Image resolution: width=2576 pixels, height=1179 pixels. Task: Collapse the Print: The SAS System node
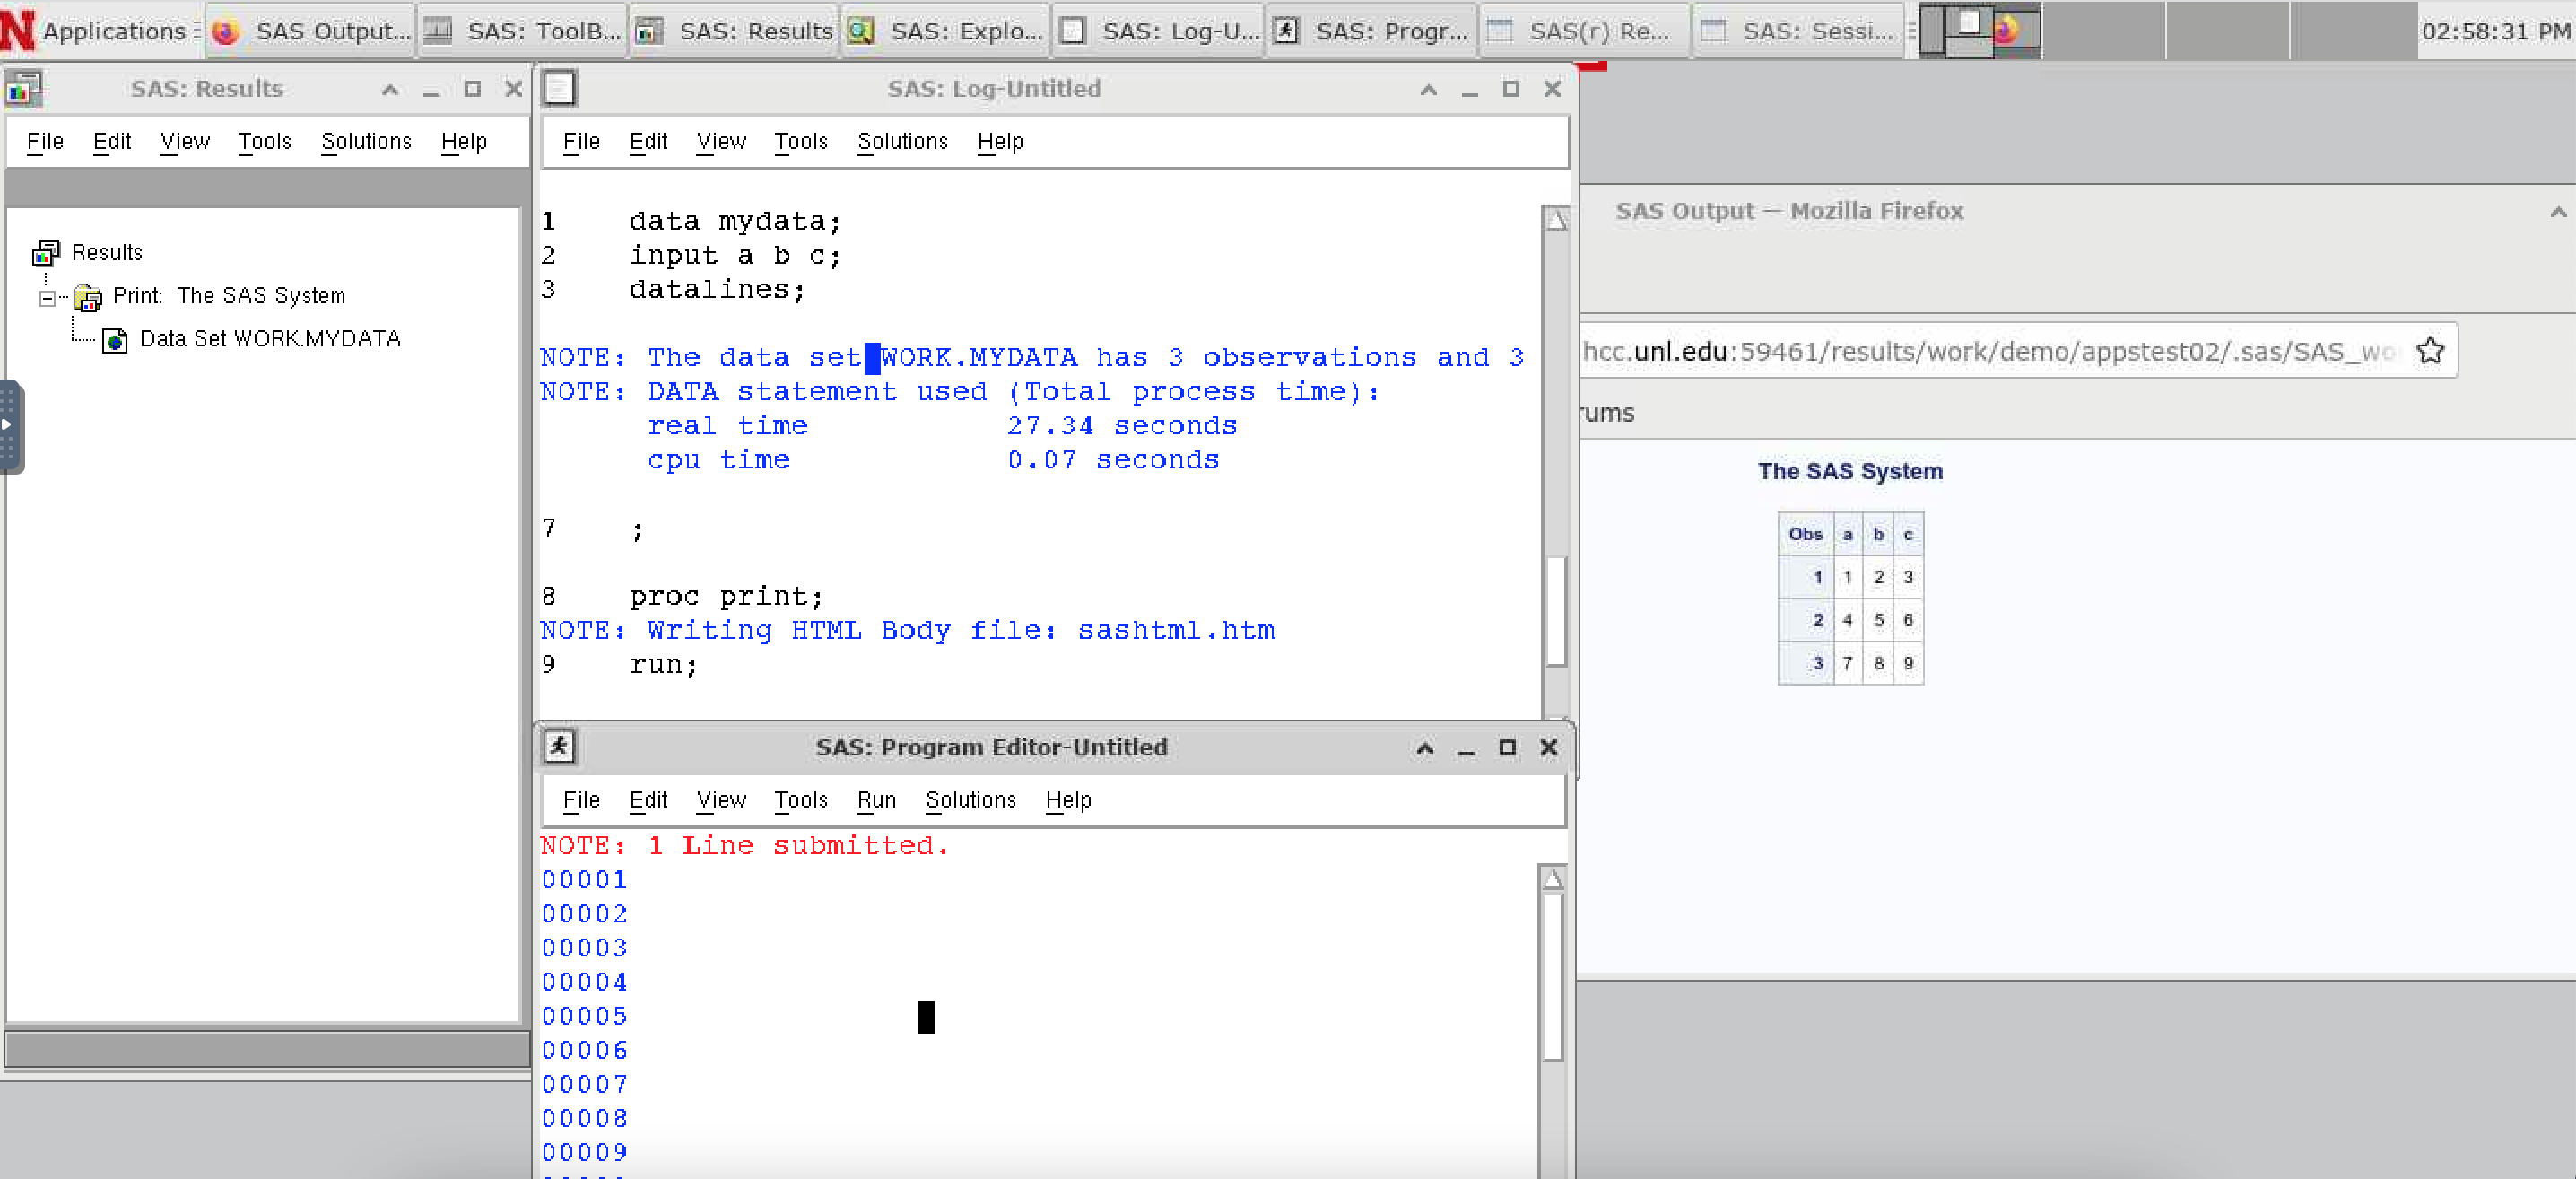tap(47, 297)
